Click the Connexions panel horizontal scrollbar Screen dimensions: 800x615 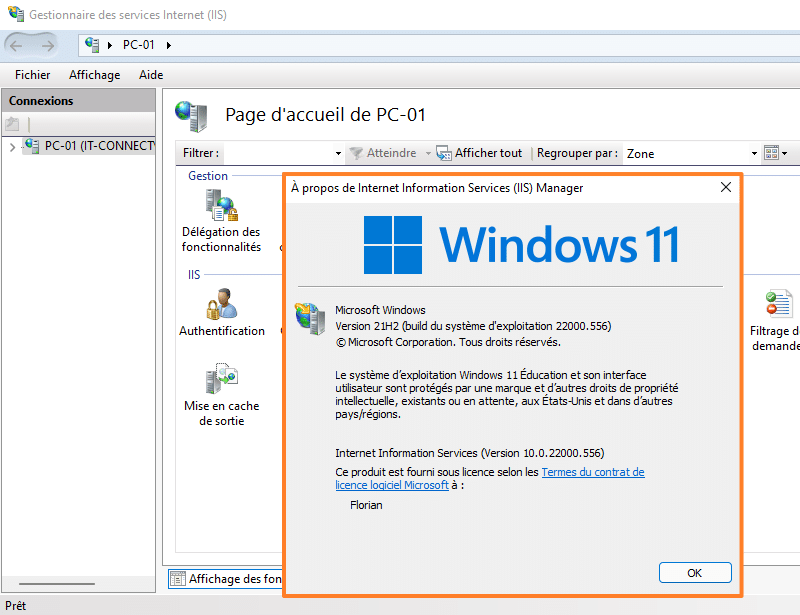[x=57, y=583]
